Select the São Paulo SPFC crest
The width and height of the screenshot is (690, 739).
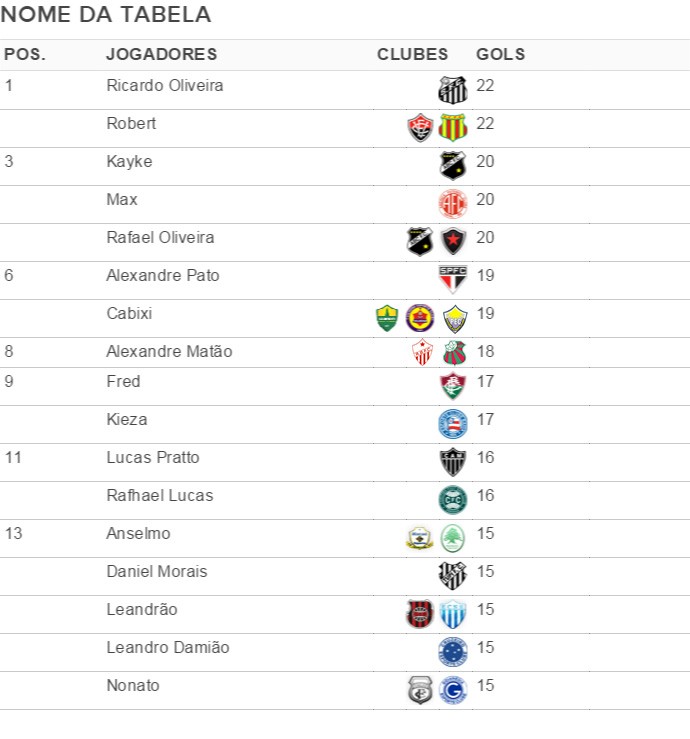pos(452,279)
